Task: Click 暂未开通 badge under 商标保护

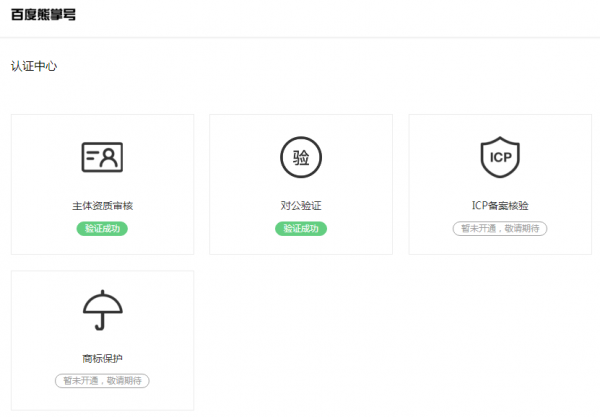Action: 102,381
